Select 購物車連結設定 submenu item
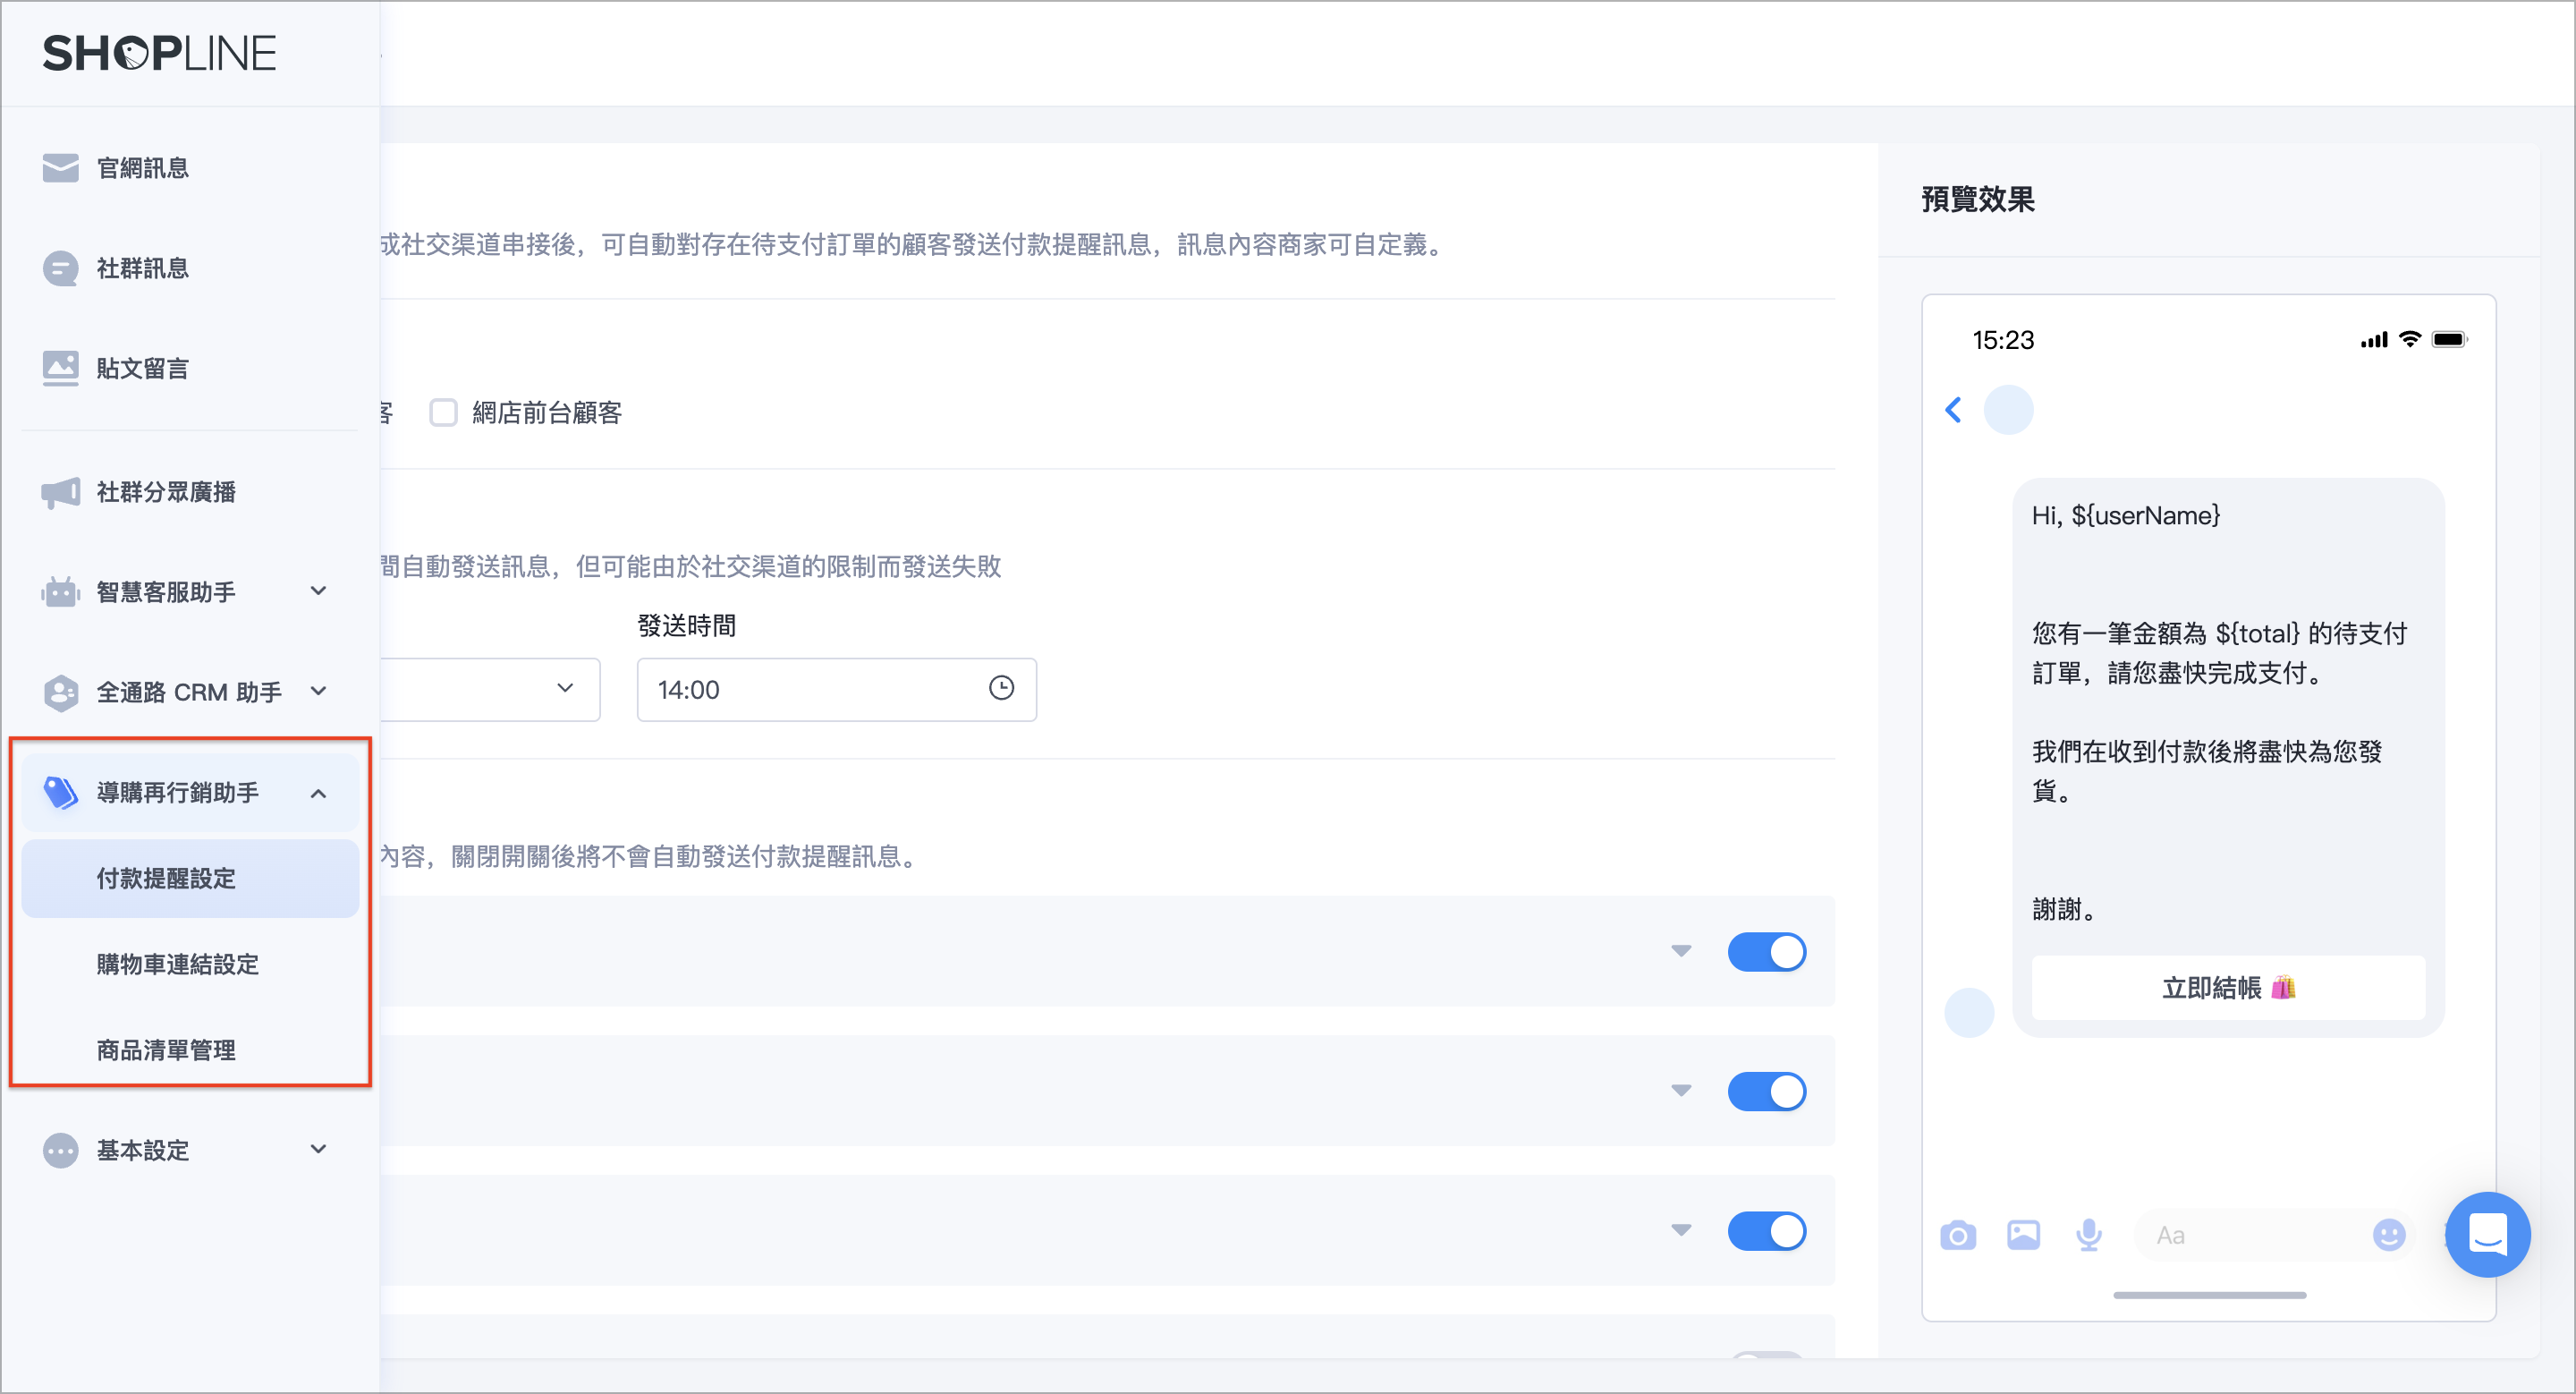This screenshot has width=2576, height=1394. point(190,964)
